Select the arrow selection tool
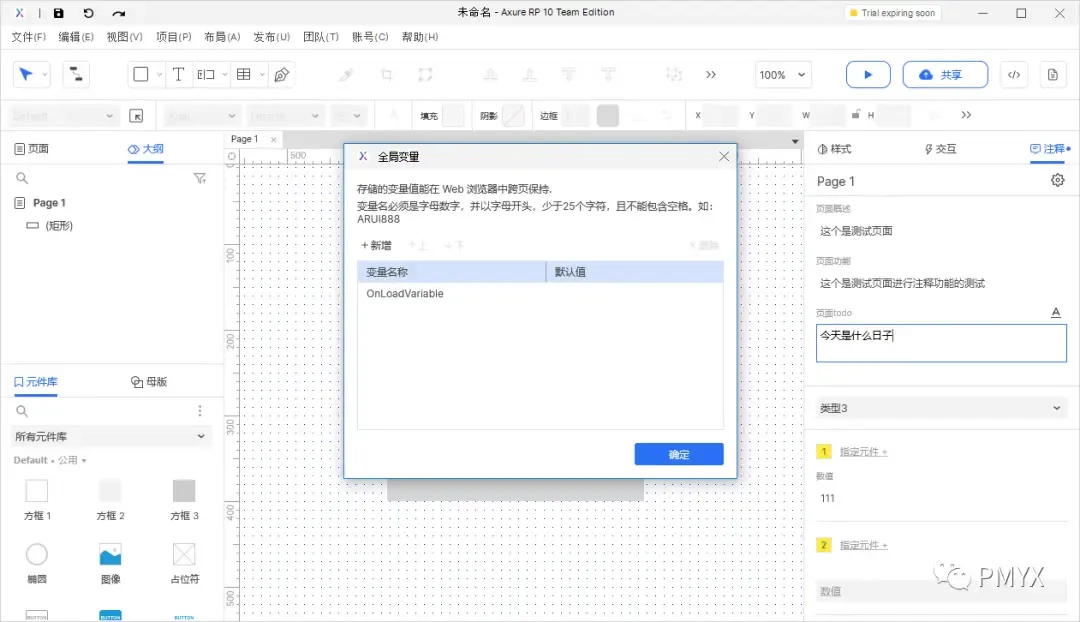The width and height of the screenshot is (1080, 622). click(x=24, y=74)
